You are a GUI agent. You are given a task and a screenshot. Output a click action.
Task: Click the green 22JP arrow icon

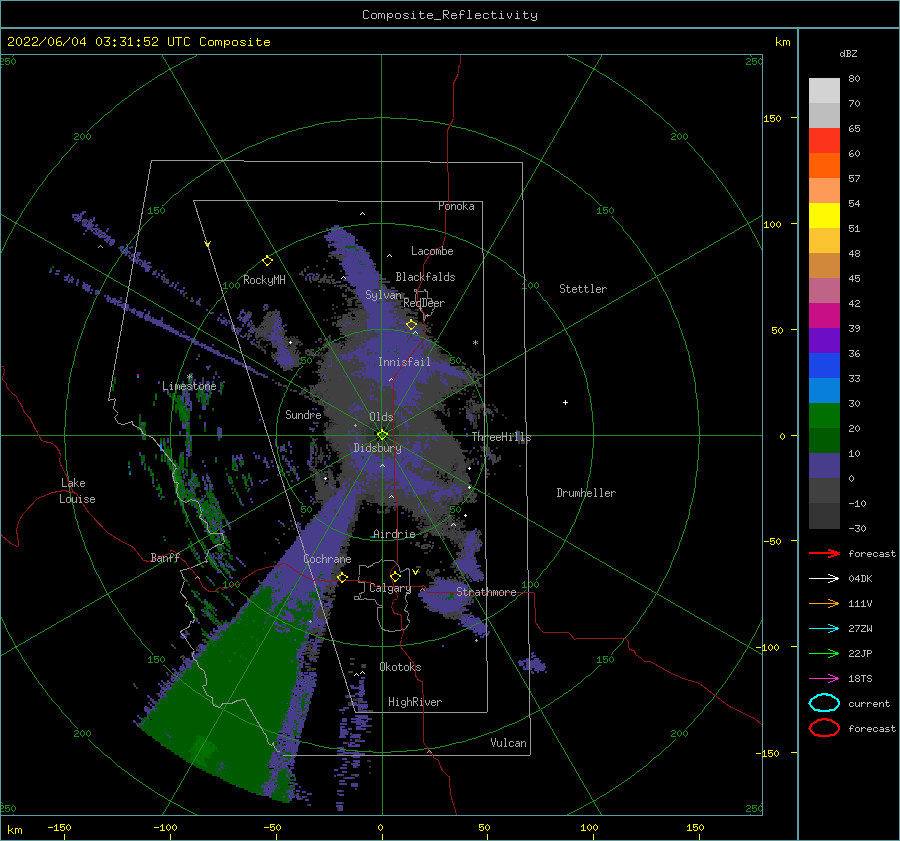[824, 653]
